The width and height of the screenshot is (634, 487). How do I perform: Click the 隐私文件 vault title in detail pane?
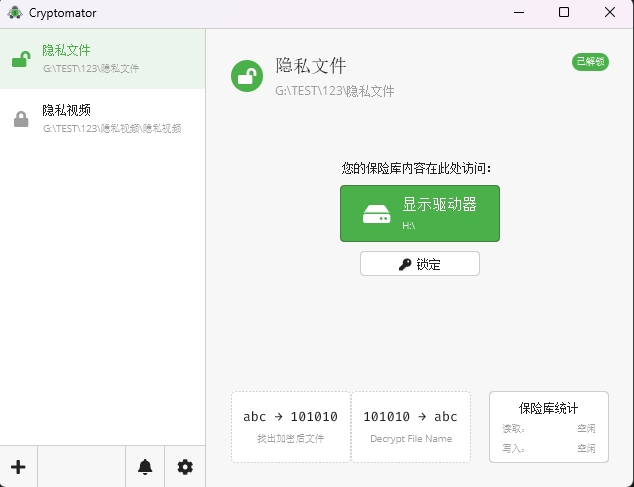311,66
